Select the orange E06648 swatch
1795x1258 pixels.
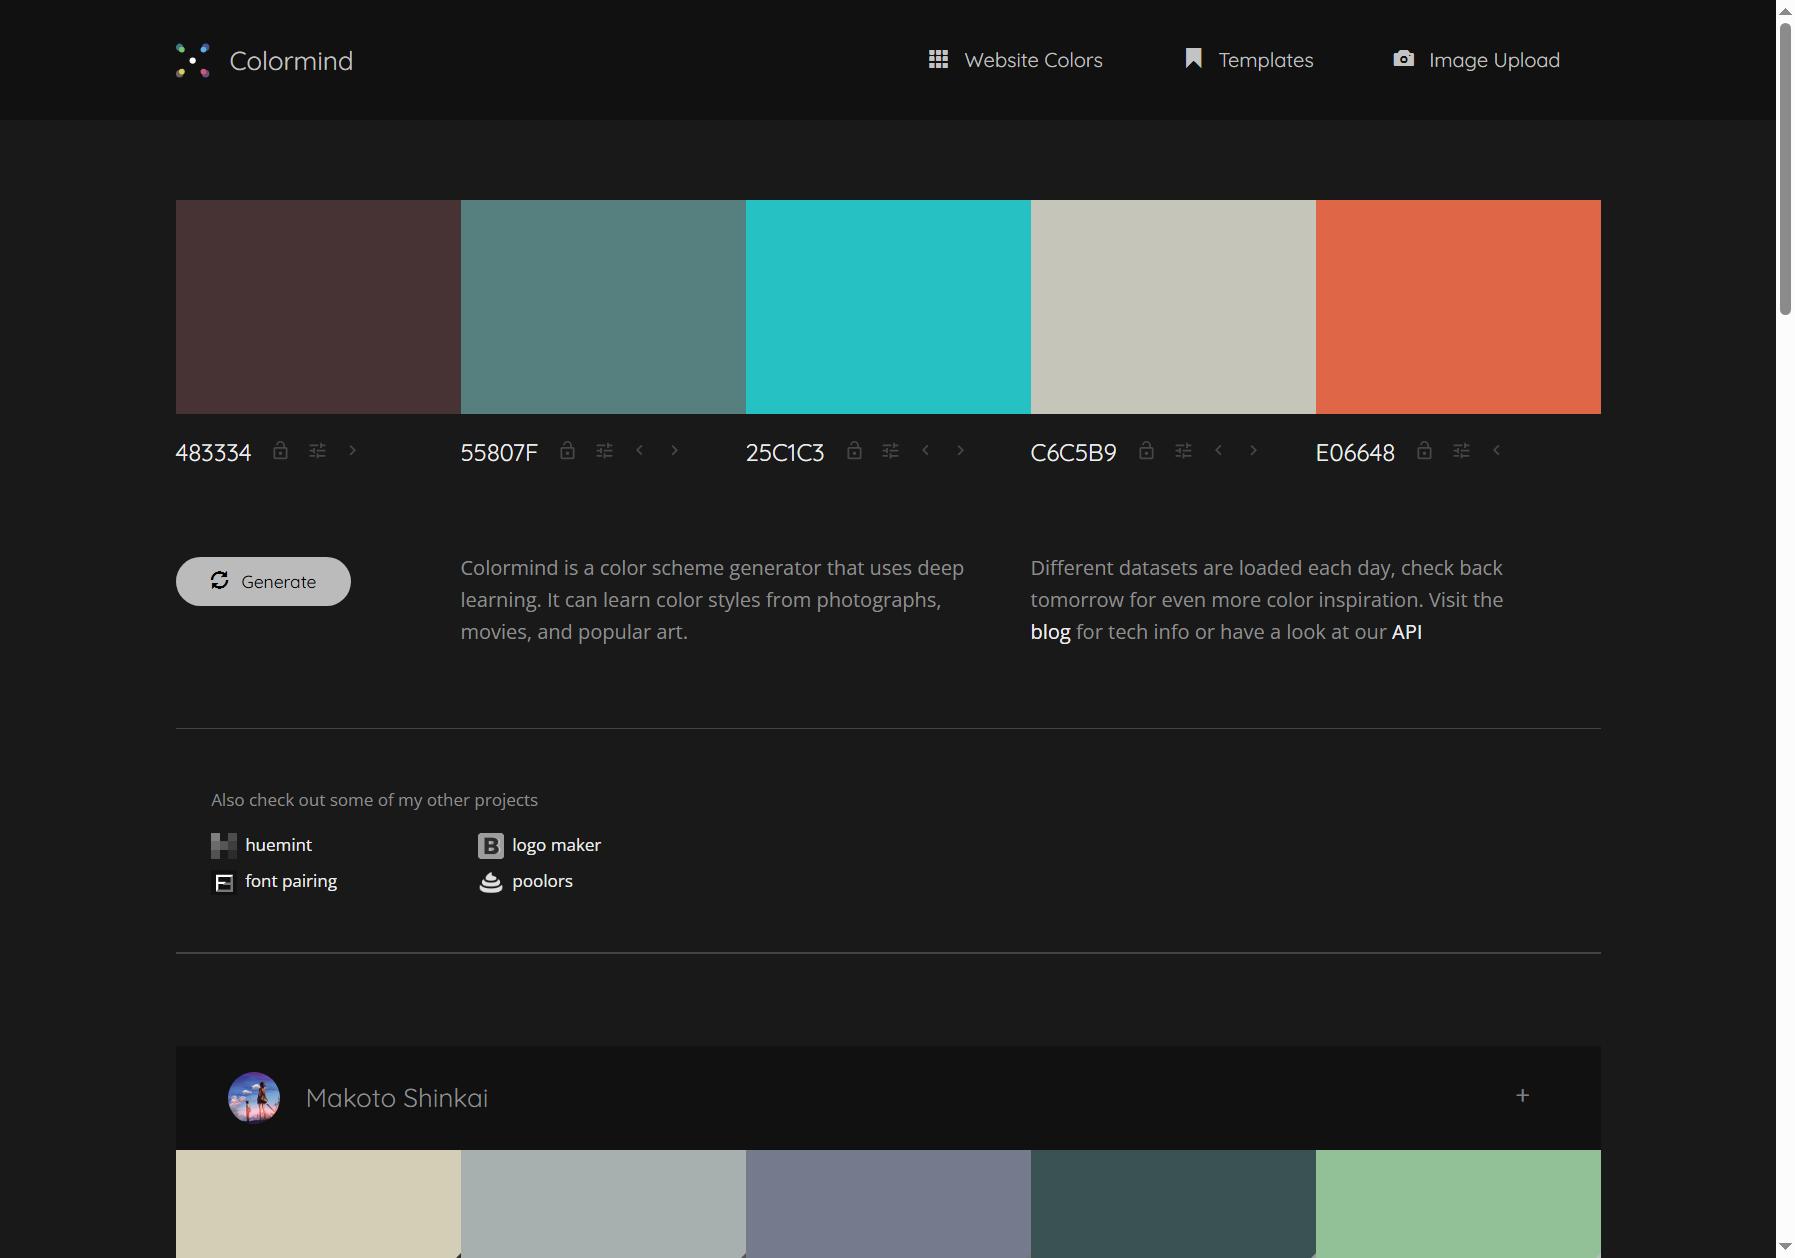tap(1458, 307)
